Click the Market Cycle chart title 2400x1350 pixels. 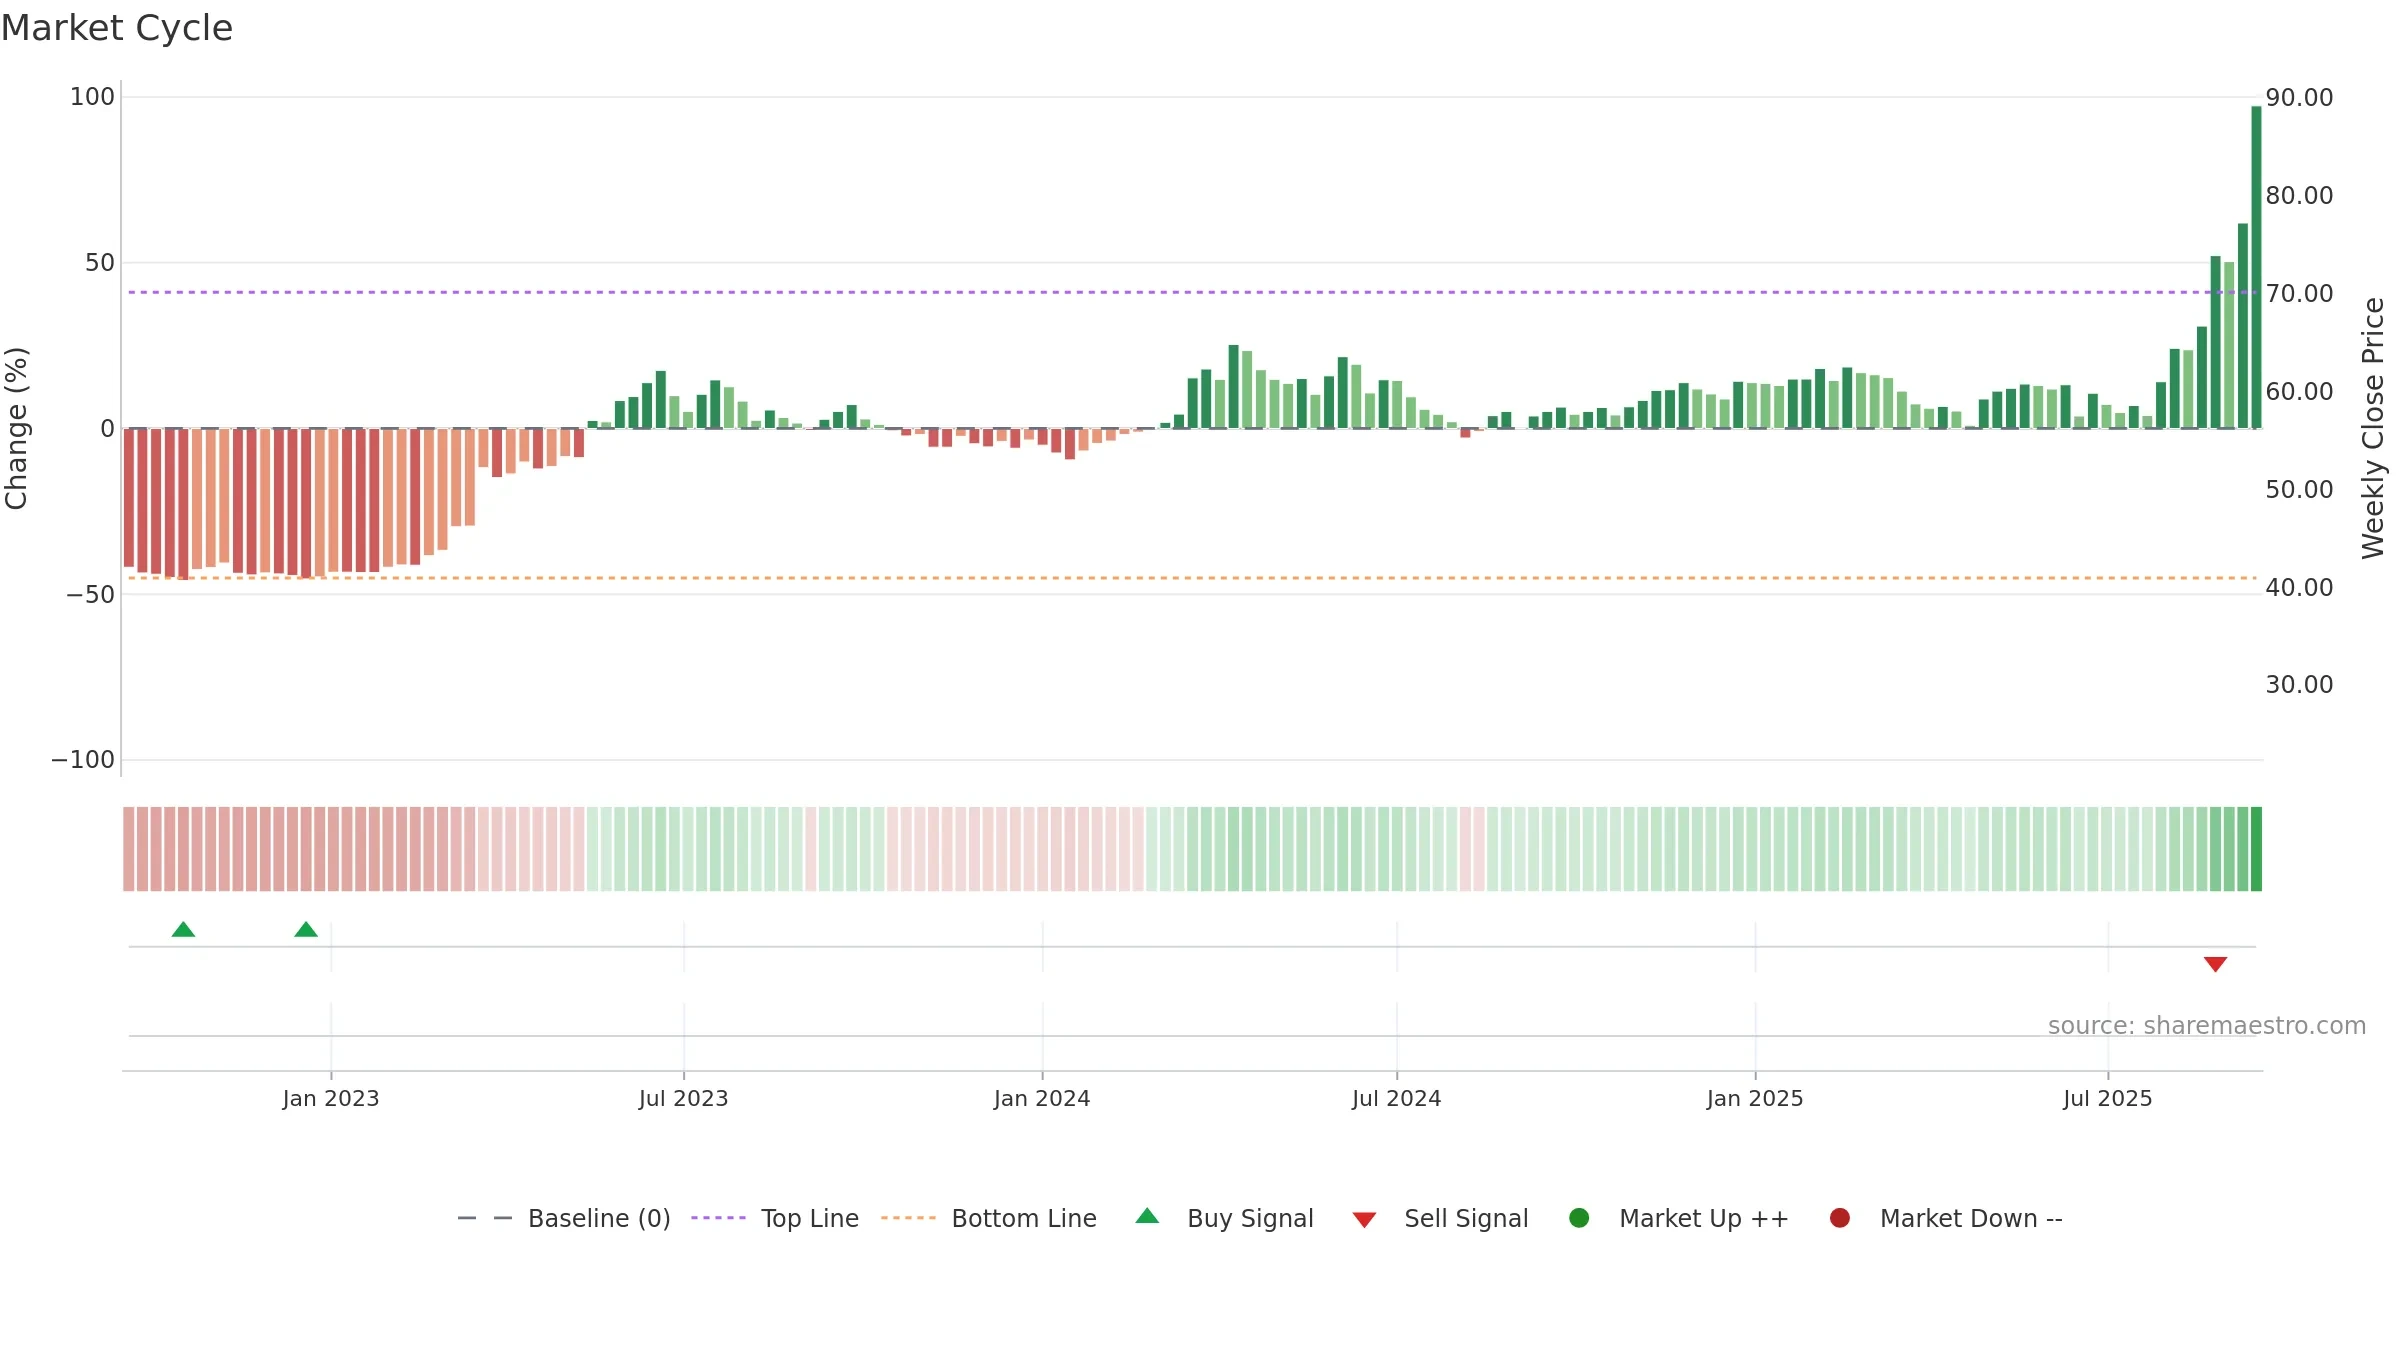pyautogui.click(x=117, y=28)
